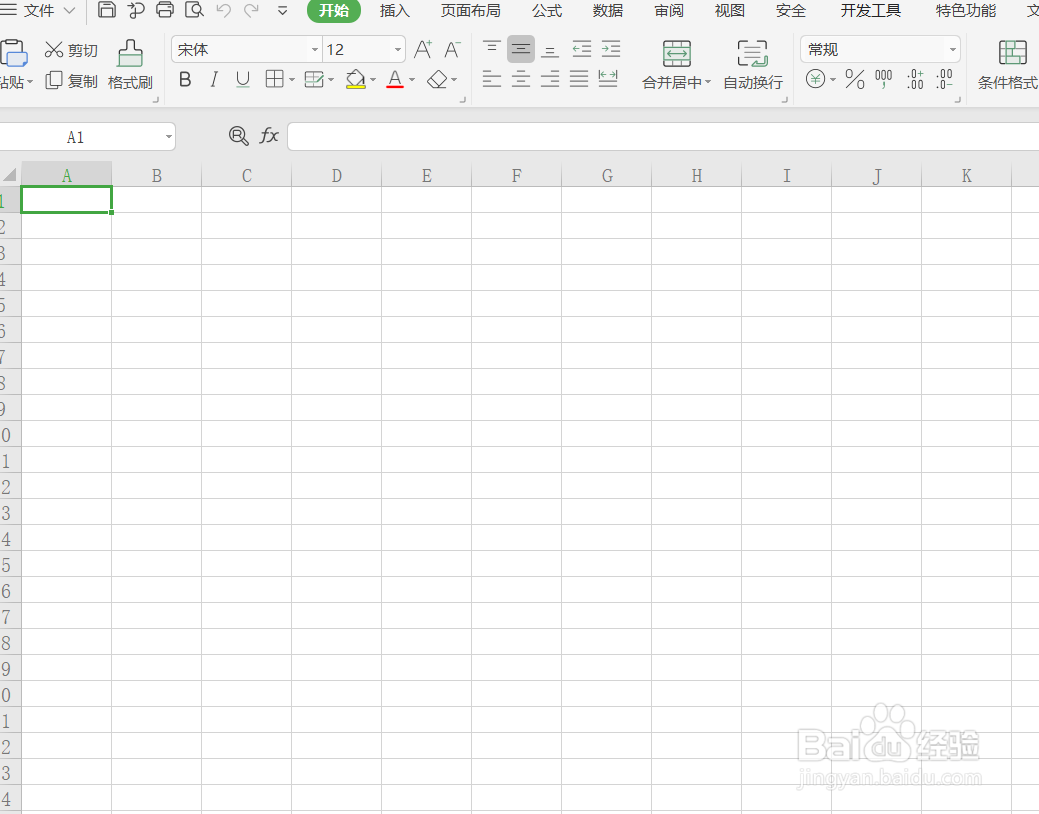The width and height of the screenshot is (1039, 814).
Task: Select the 开始 (Home) tab
Action: [x=334, y=11]
